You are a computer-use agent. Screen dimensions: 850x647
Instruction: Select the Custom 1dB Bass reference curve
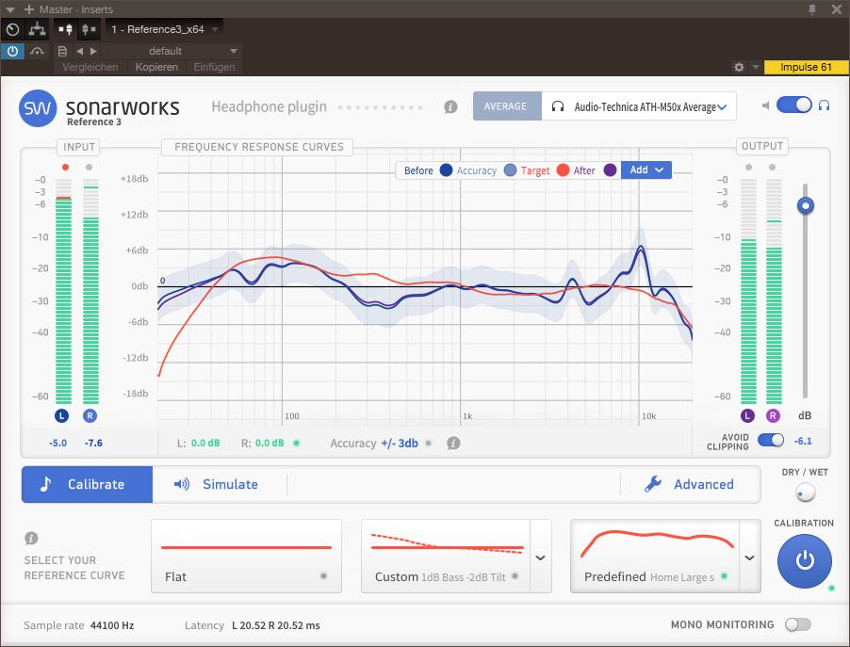point(446,556)
